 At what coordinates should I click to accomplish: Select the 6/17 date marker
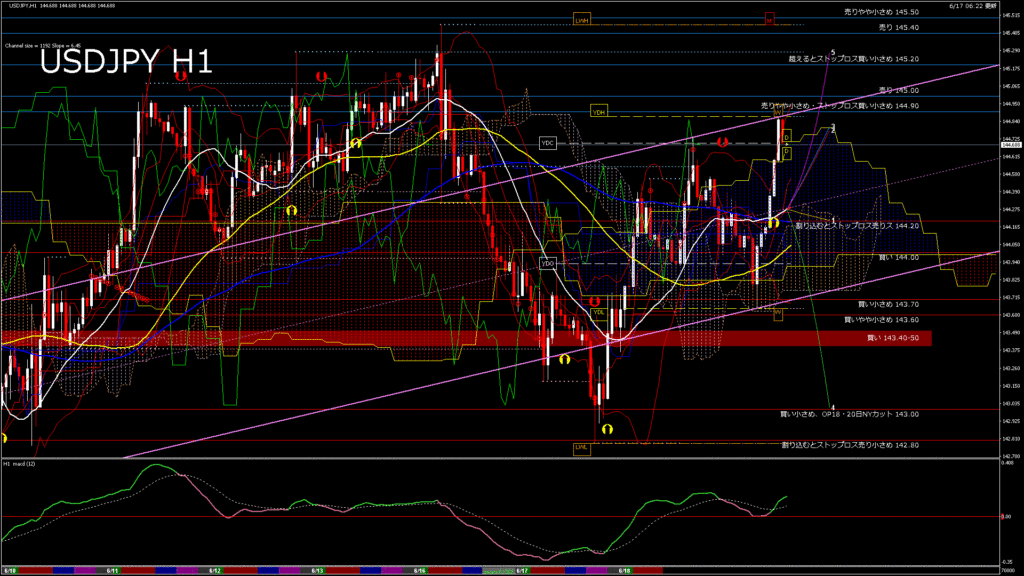[522, 571]
